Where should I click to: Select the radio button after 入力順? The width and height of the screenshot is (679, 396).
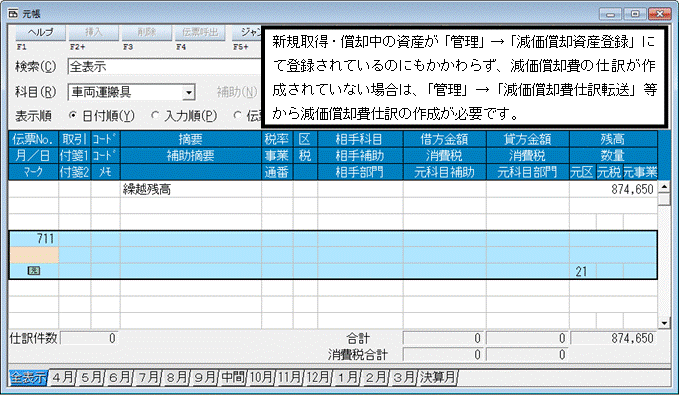(237, 115)
